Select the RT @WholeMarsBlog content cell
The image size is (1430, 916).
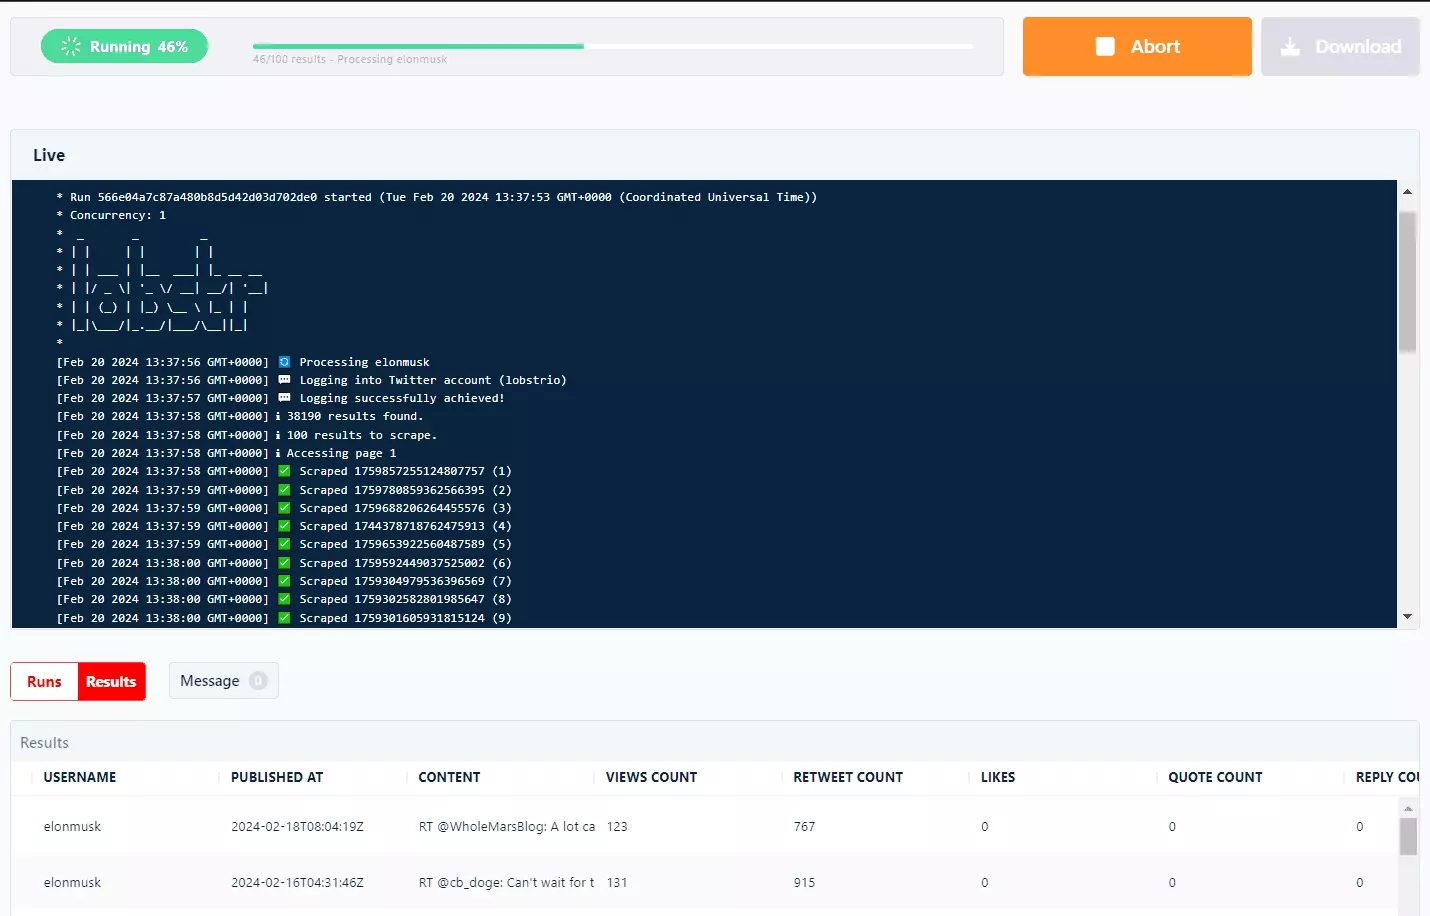pyautogui.click(x=506, y=827)
